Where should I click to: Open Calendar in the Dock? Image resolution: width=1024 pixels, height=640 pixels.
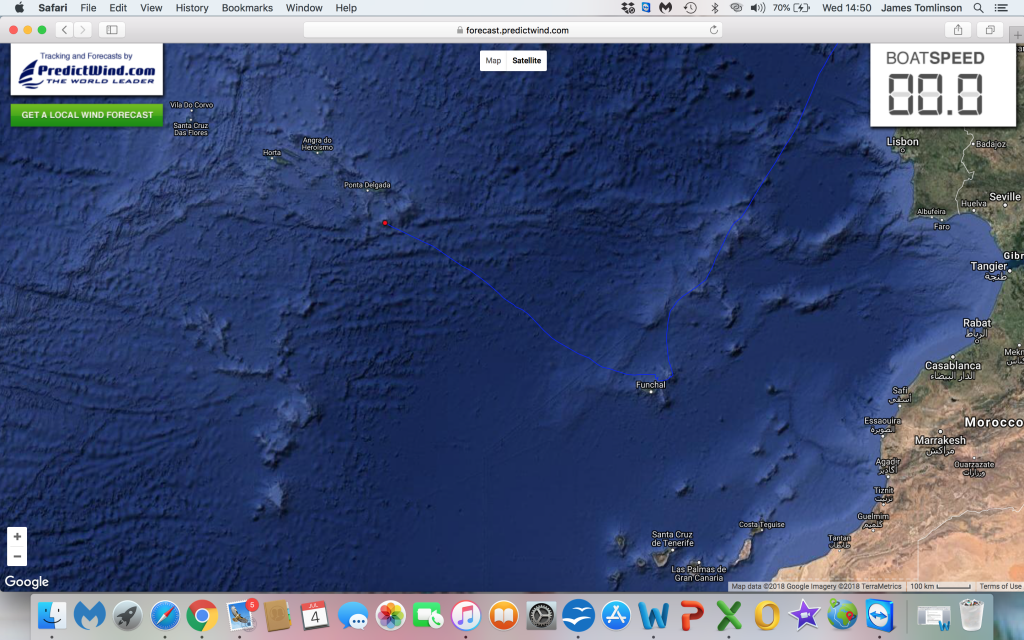tap(315, 615)
